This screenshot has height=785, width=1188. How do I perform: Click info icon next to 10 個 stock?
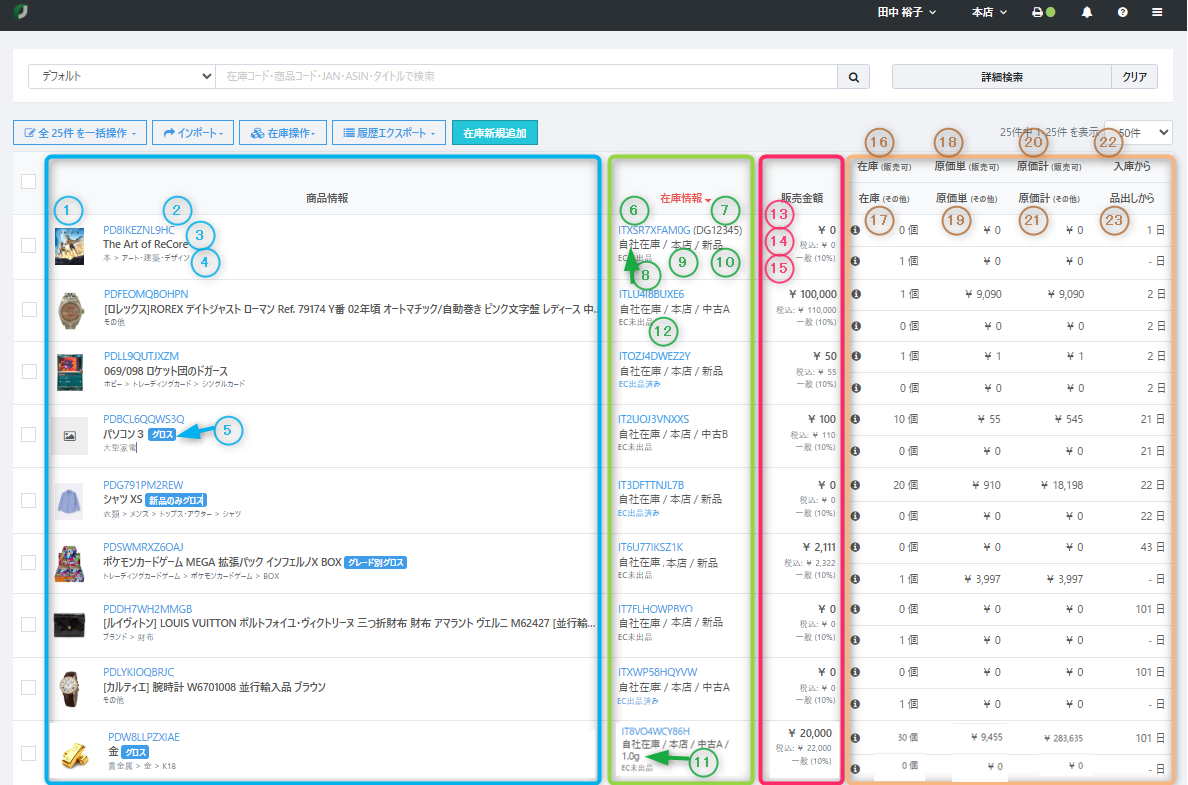(855, 419)
